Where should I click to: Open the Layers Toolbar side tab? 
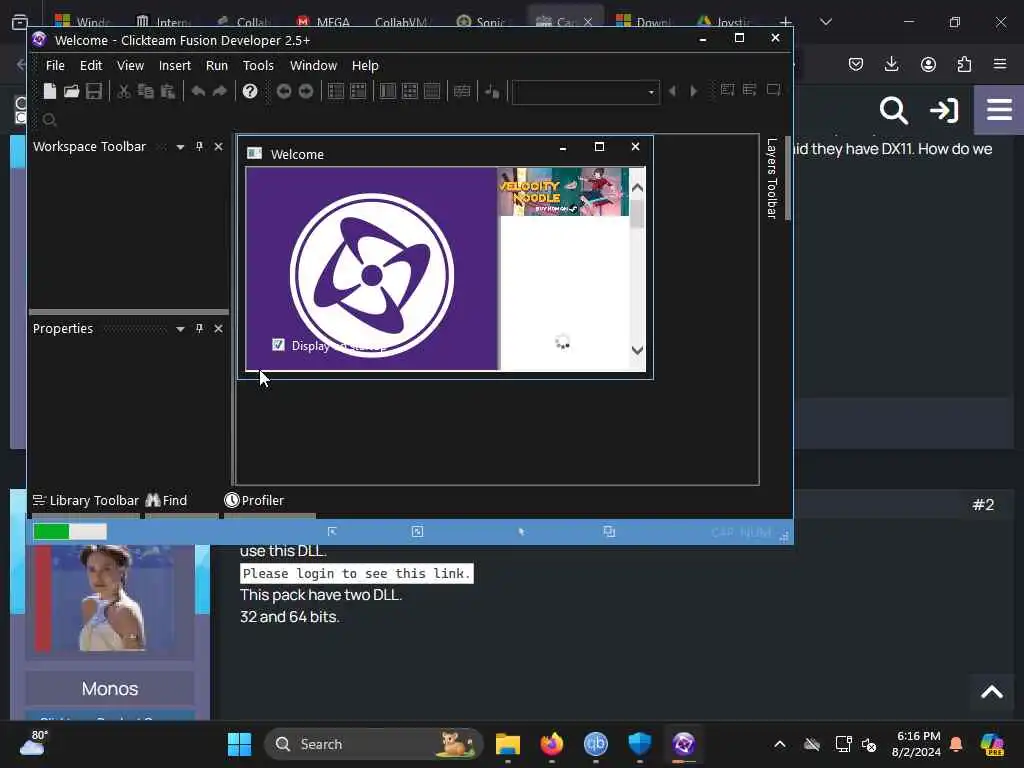(771, 178)
